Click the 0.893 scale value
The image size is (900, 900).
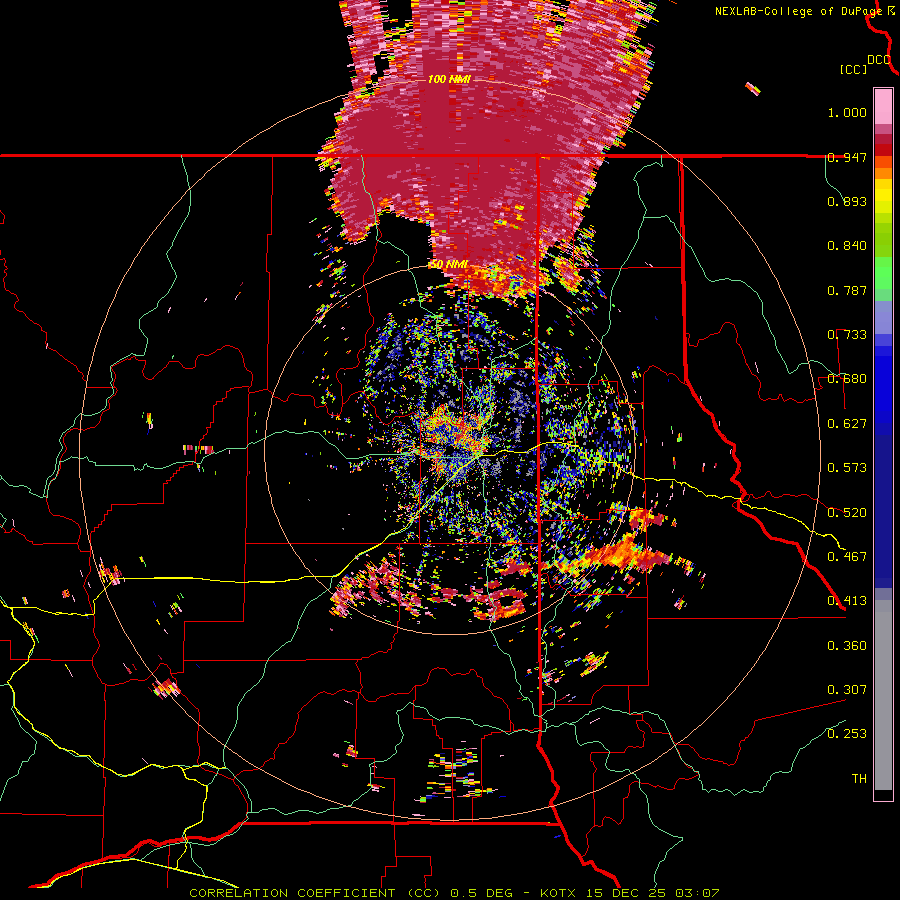847,201
